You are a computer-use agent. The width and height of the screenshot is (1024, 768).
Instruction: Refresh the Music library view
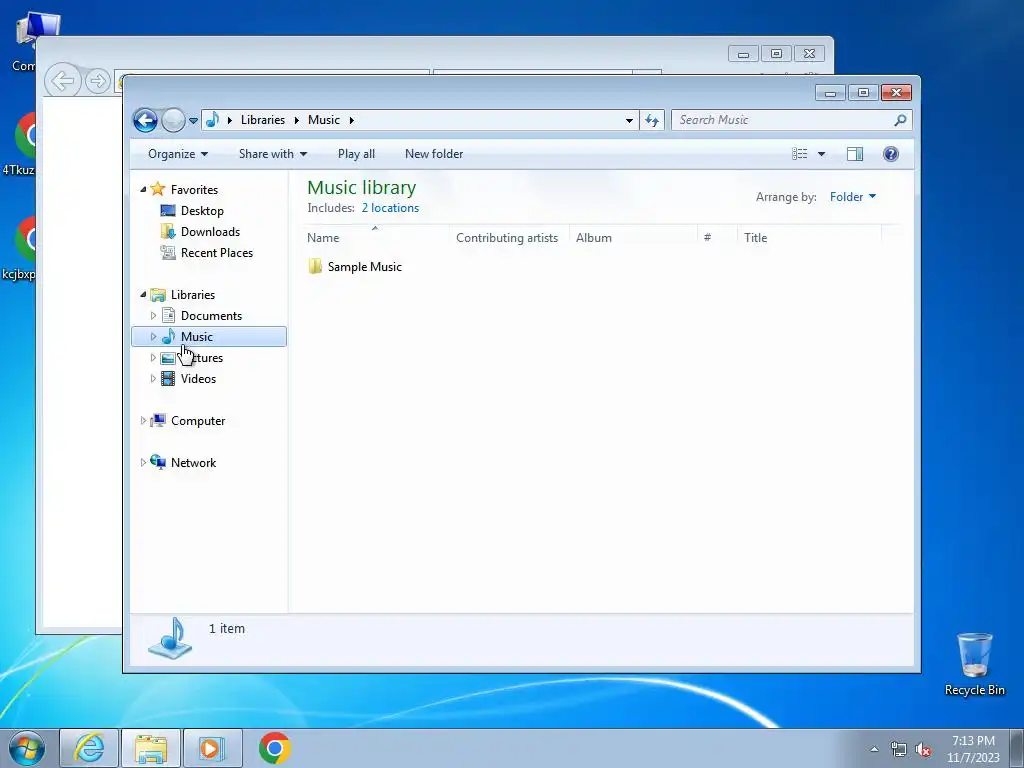pos(652,120)
